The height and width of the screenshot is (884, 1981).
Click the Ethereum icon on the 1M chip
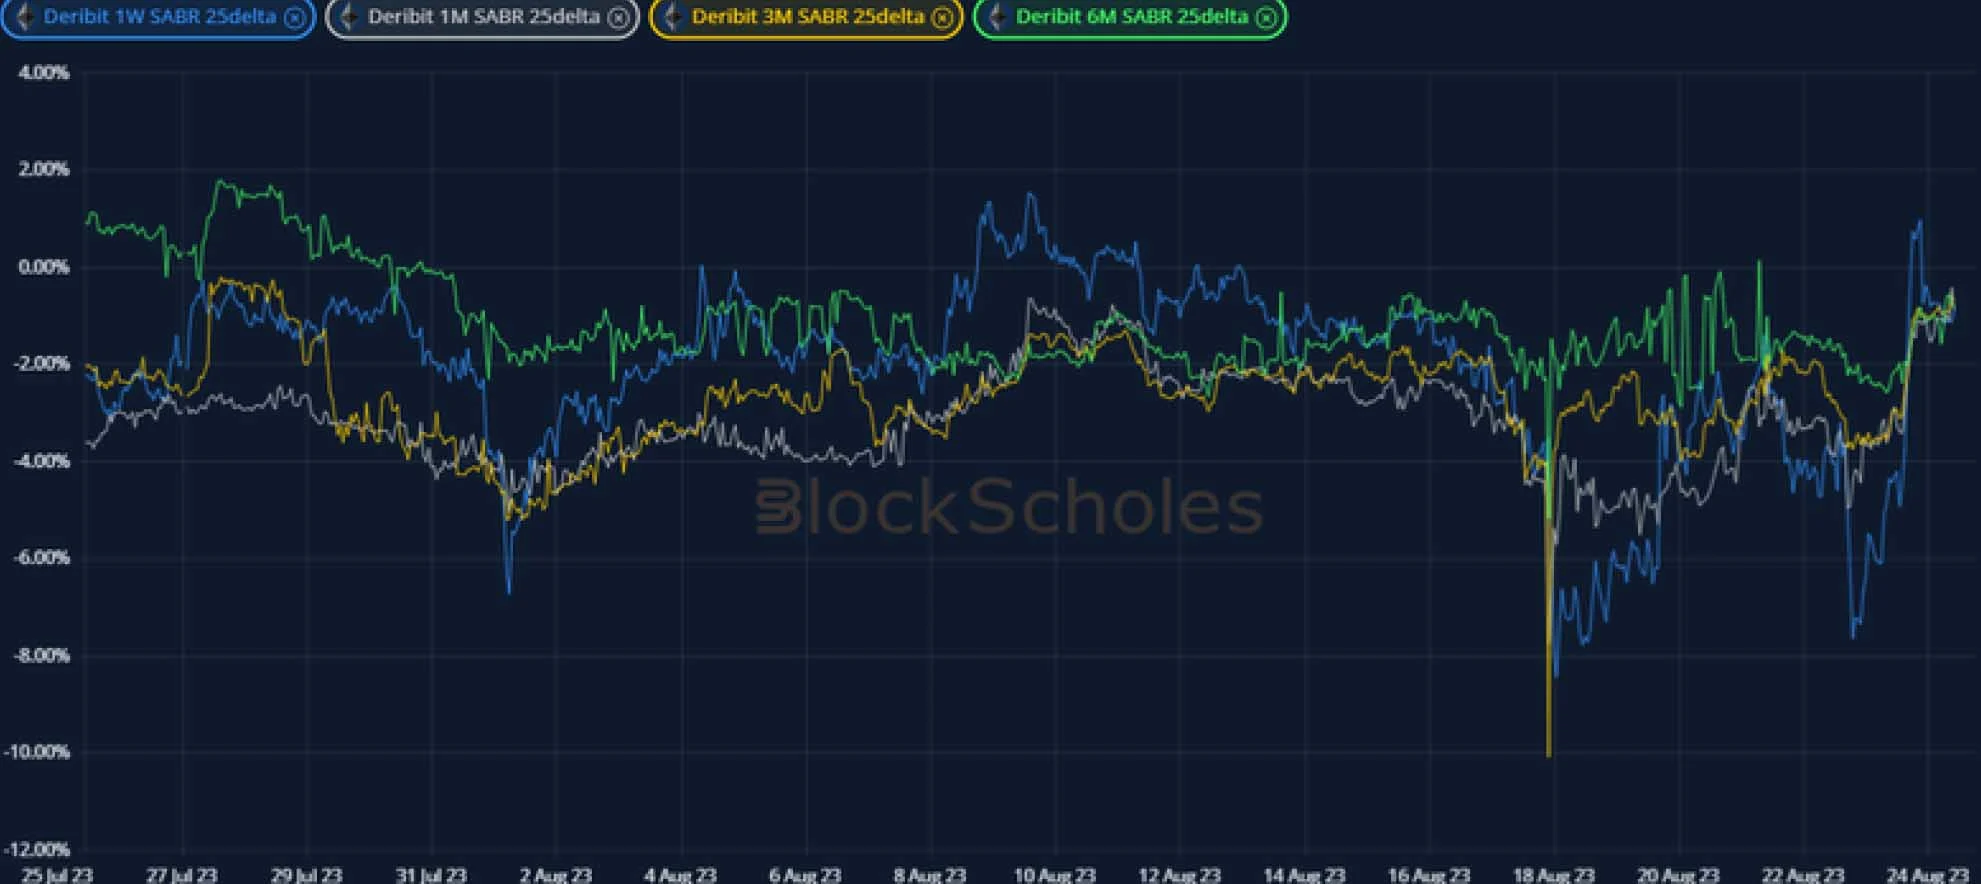349,17
